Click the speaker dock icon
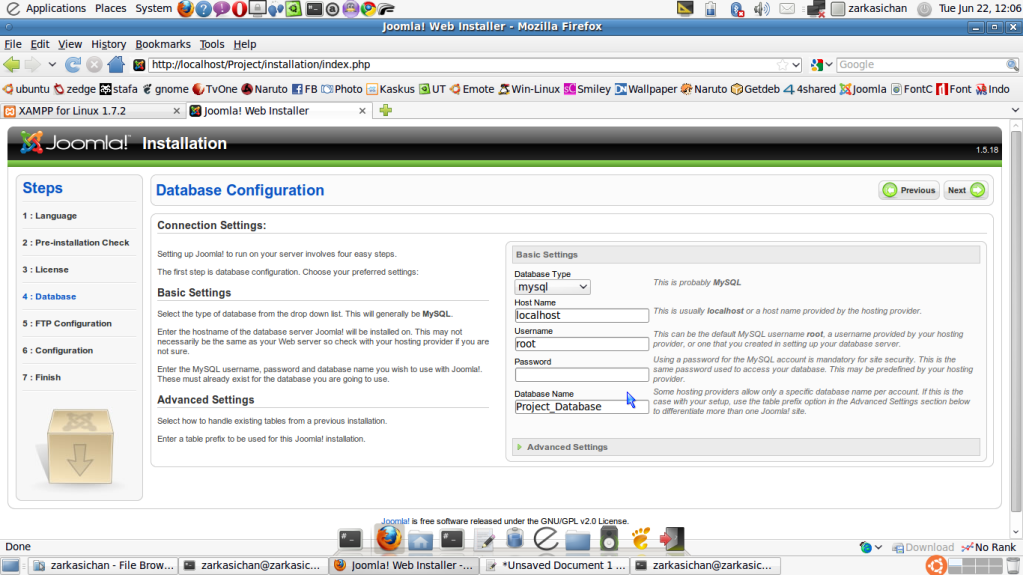The height and width of the screenshot is (575, 1023). pyautogui.click(x=609, y=539)
